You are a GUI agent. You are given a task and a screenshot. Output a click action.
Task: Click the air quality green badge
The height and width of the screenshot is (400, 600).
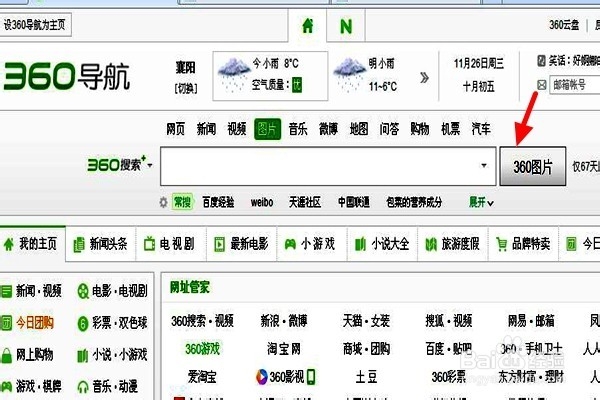297,85
